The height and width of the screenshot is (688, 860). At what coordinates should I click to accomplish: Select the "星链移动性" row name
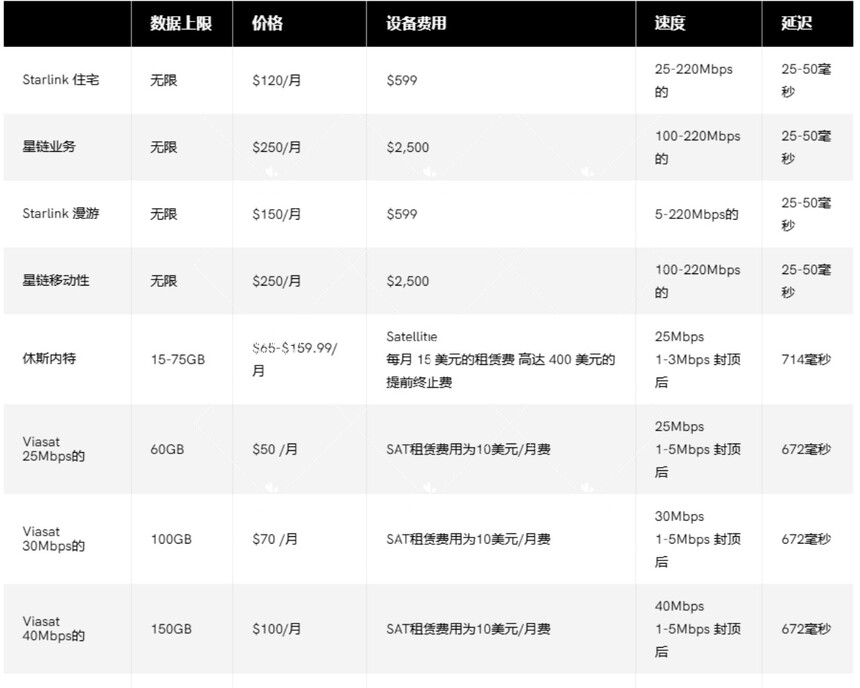tap(55, 281)
